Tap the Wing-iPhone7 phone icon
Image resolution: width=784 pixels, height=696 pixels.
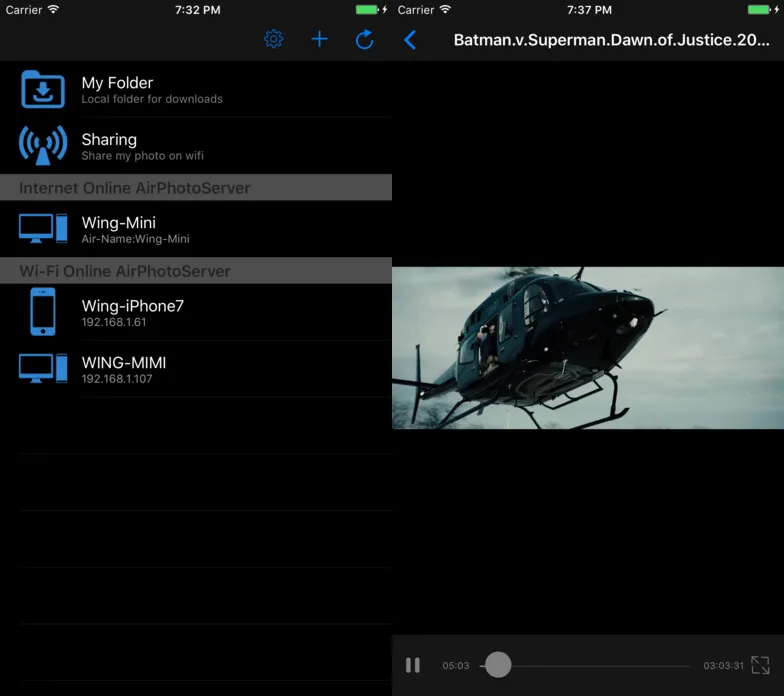click(x=43, y=312)
